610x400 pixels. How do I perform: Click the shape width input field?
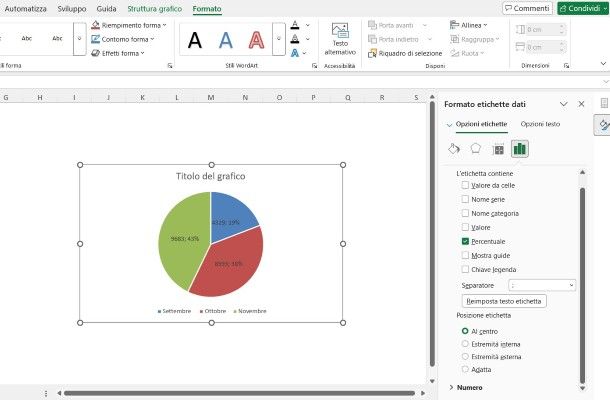545,47
